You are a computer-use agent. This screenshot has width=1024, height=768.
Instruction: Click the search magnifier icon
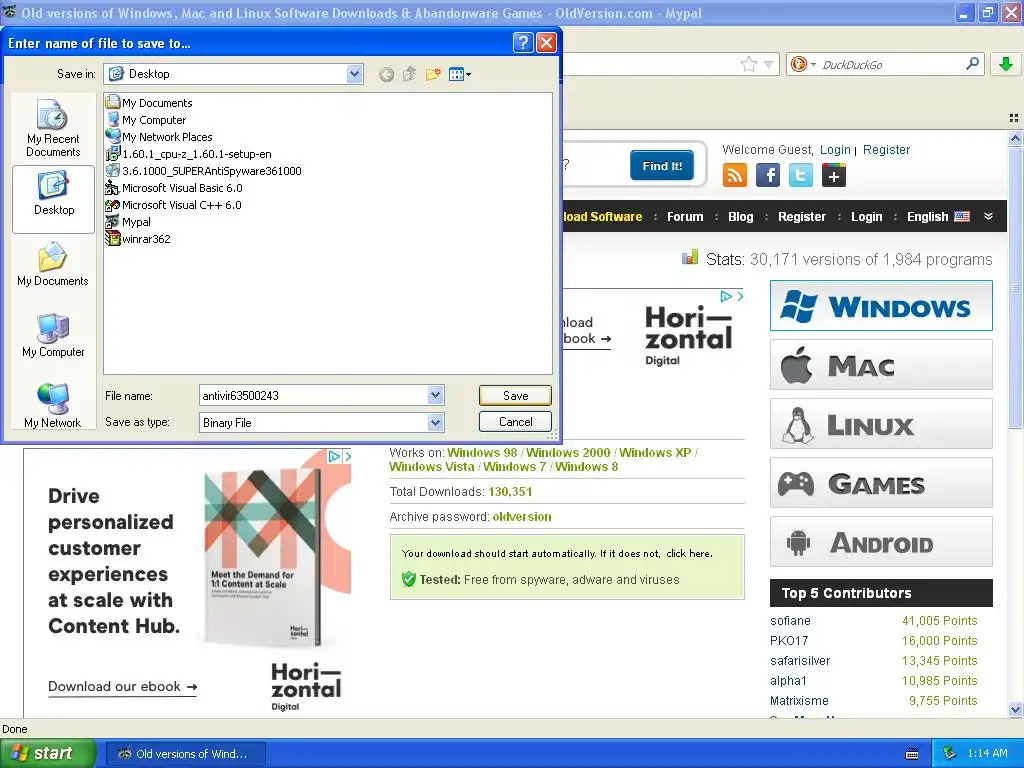click(972, 63)
